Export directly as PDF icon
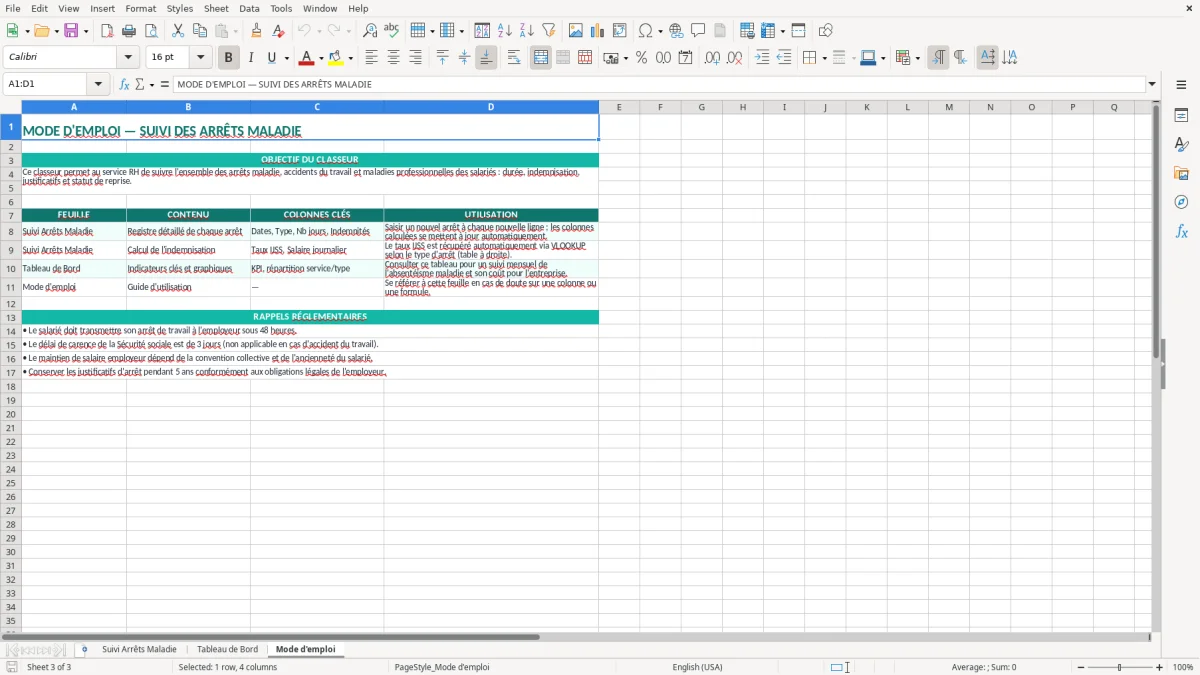This screenshot has height=675, width=1200. [107, 31]
